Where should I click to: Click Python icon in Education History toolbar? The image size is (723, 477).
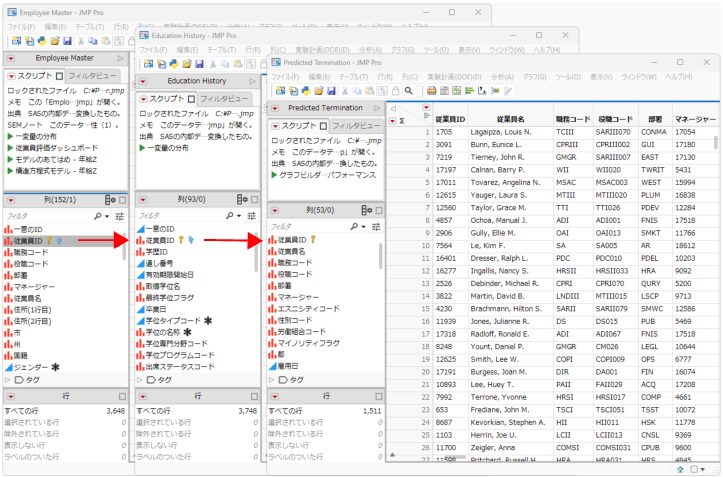click(174, 64)
